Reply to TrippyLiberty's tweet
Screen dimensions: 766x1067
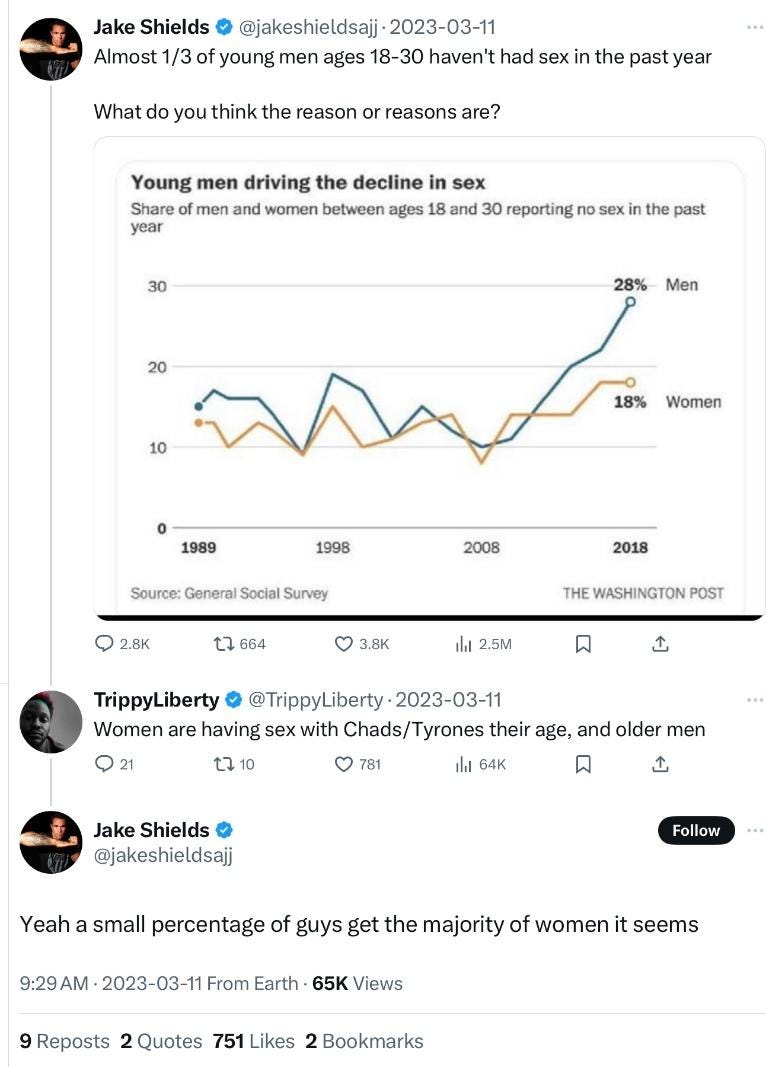pos(104,765)
